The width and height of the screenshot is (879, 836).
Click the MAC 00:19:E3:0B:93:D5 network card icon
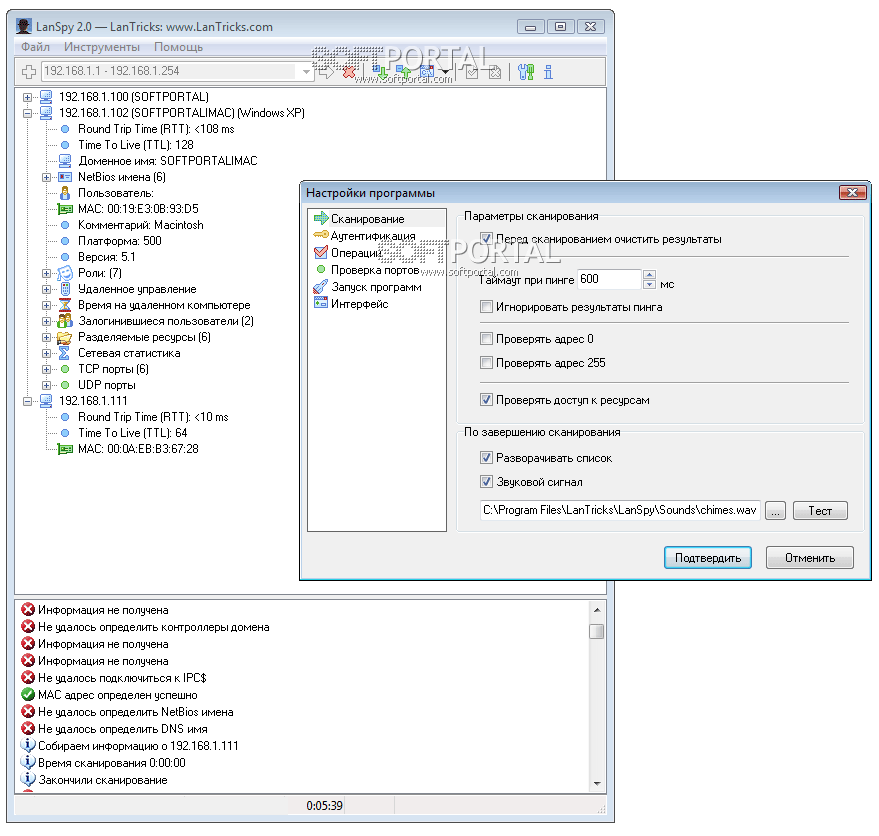pos(65,209)
